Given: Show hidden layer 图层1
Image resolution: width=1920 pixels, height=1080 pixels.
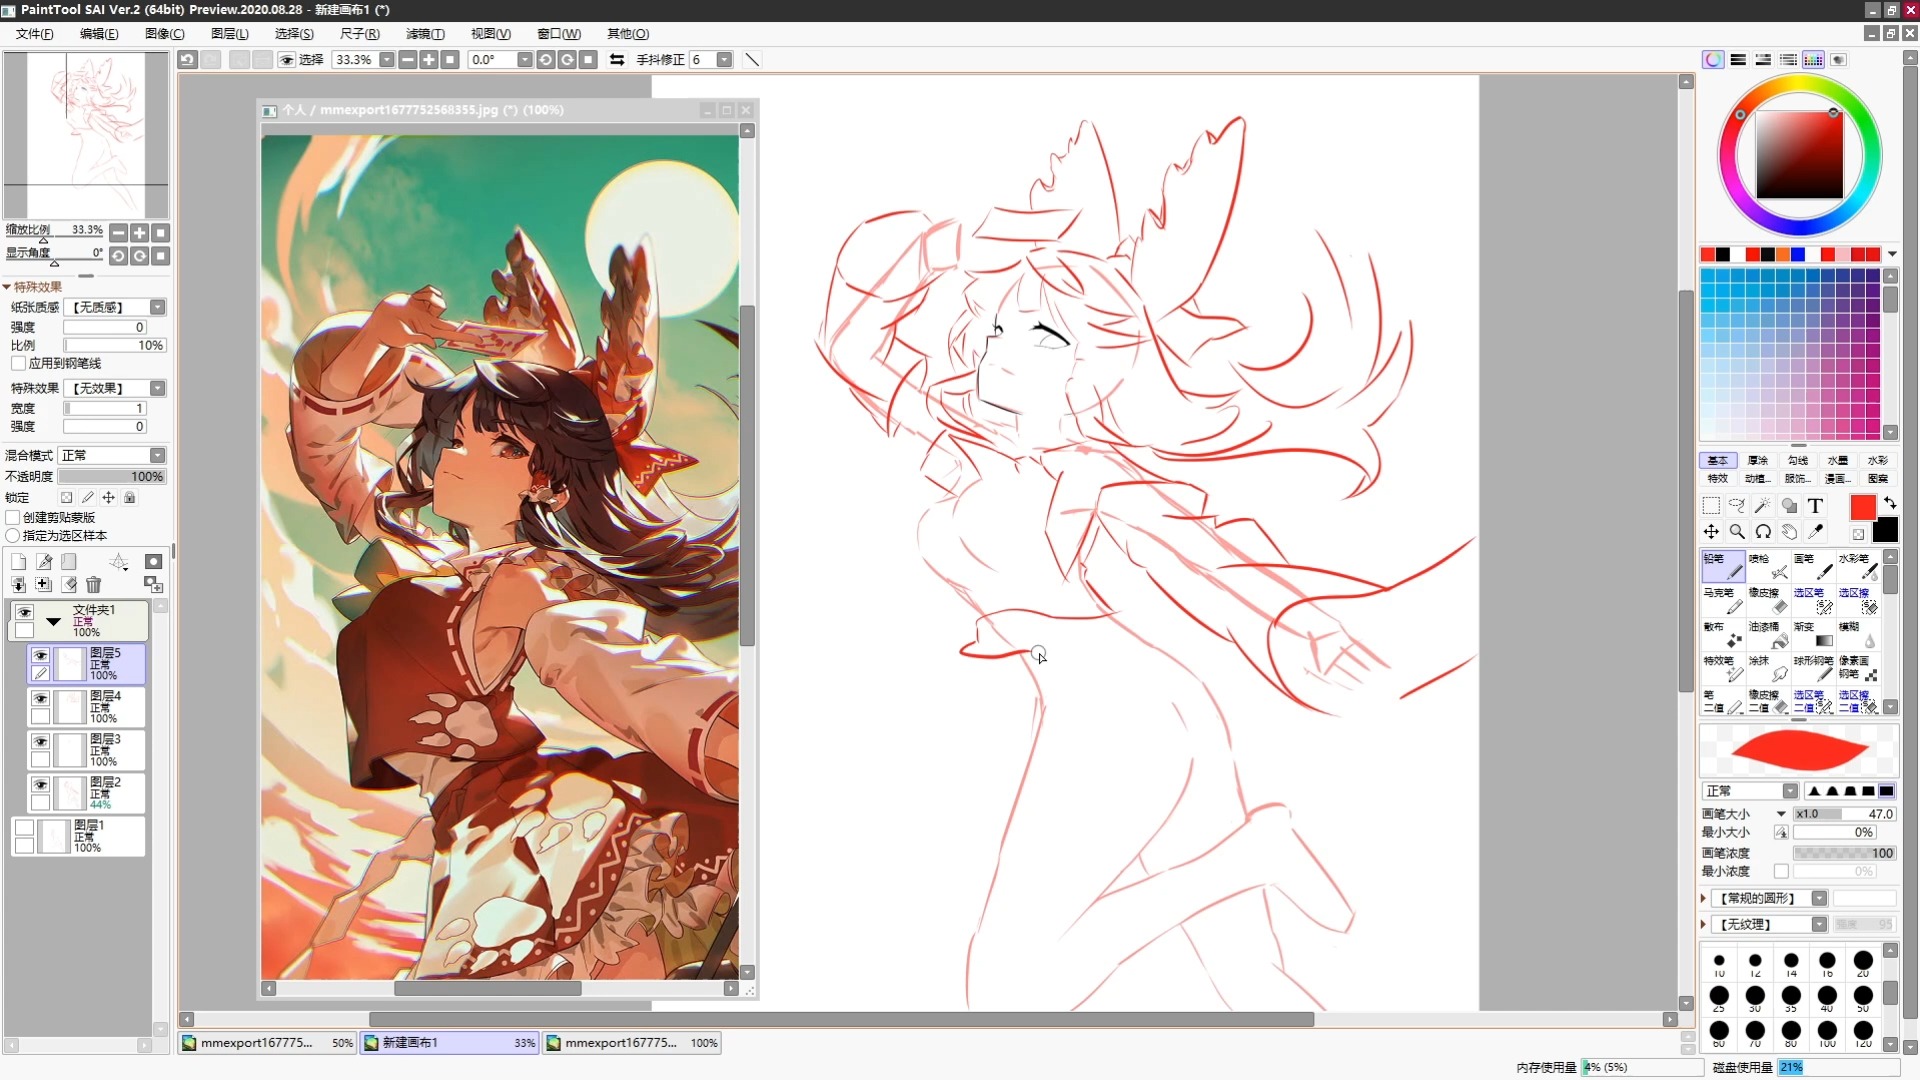Looking at the screenshot, I should click(x=24, y=827).
